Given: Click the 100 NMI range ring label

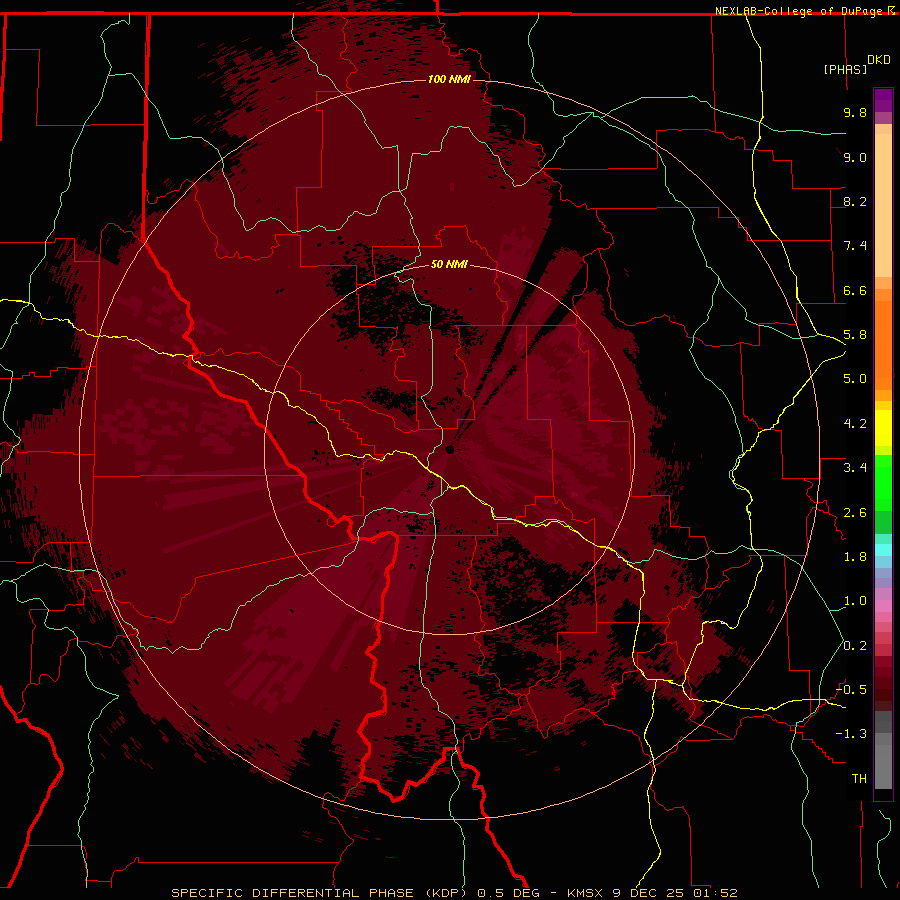Looking at the screenshot, I should (x=449, y=79).
